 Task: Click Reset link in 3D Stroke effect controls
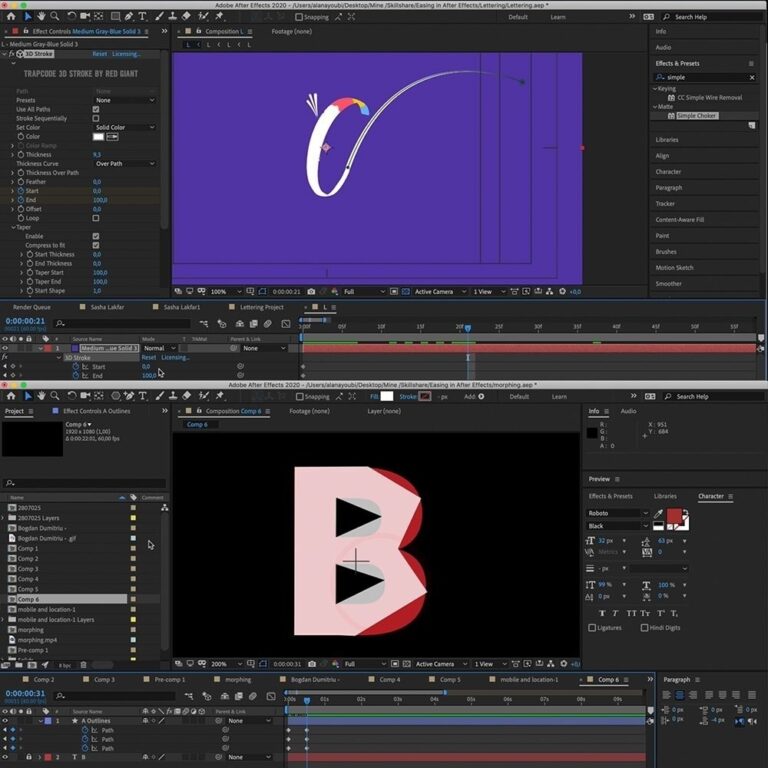click(x=99, y=54)
